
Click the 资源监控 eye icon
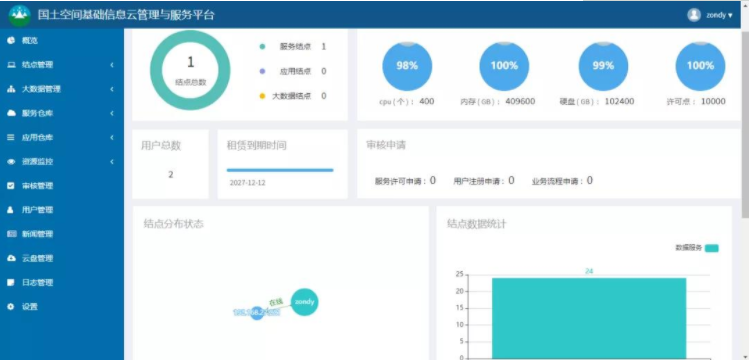(11, 162)
